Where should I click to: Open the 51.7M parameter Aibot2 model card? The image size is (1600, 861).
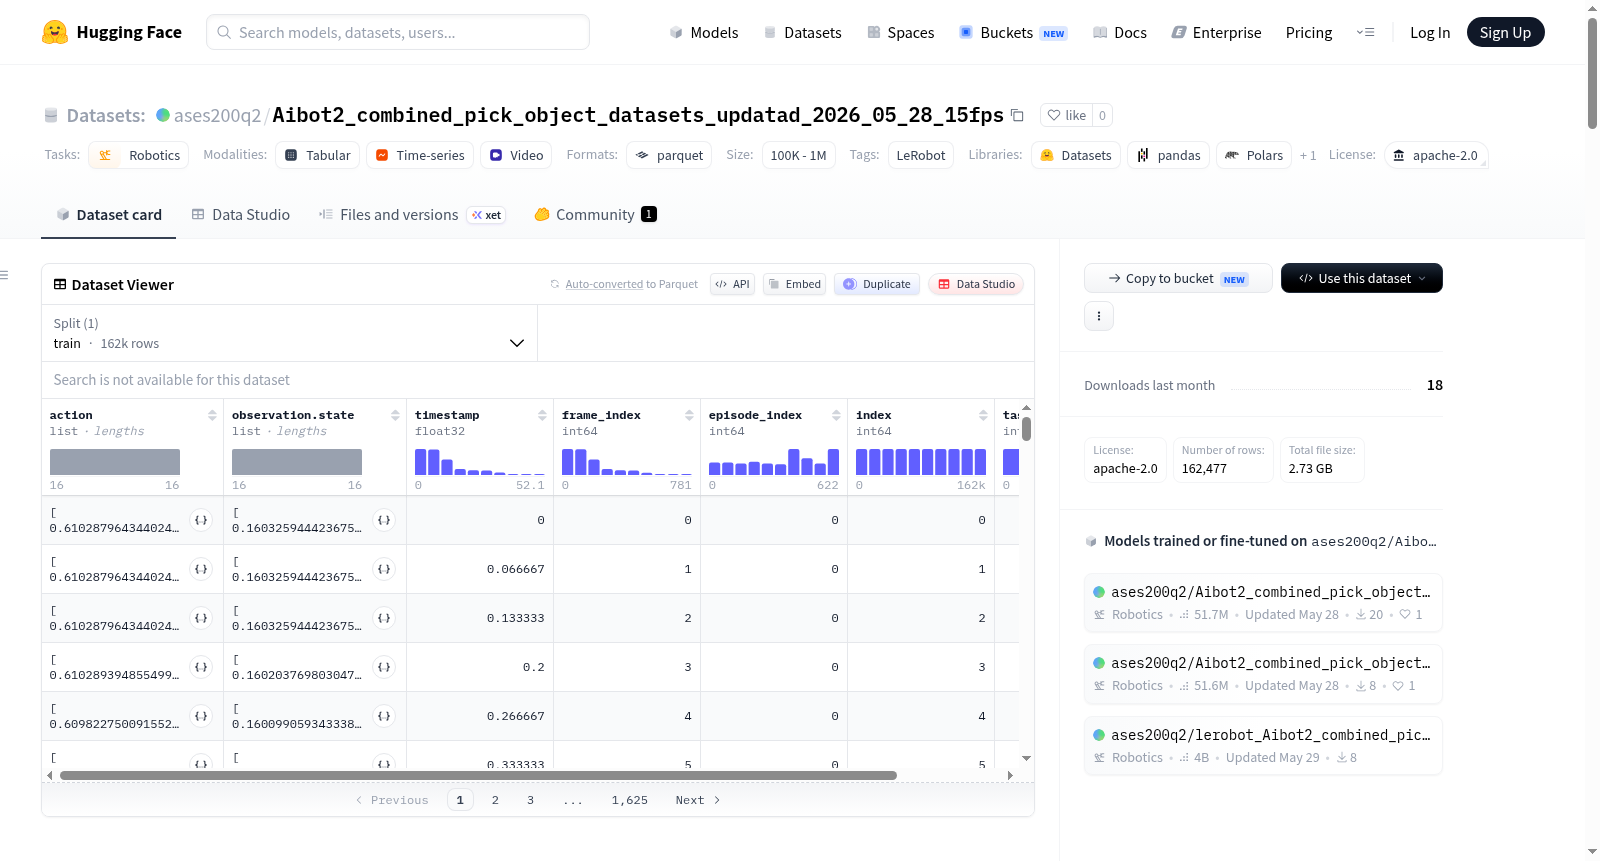(x=1263, y=602)
